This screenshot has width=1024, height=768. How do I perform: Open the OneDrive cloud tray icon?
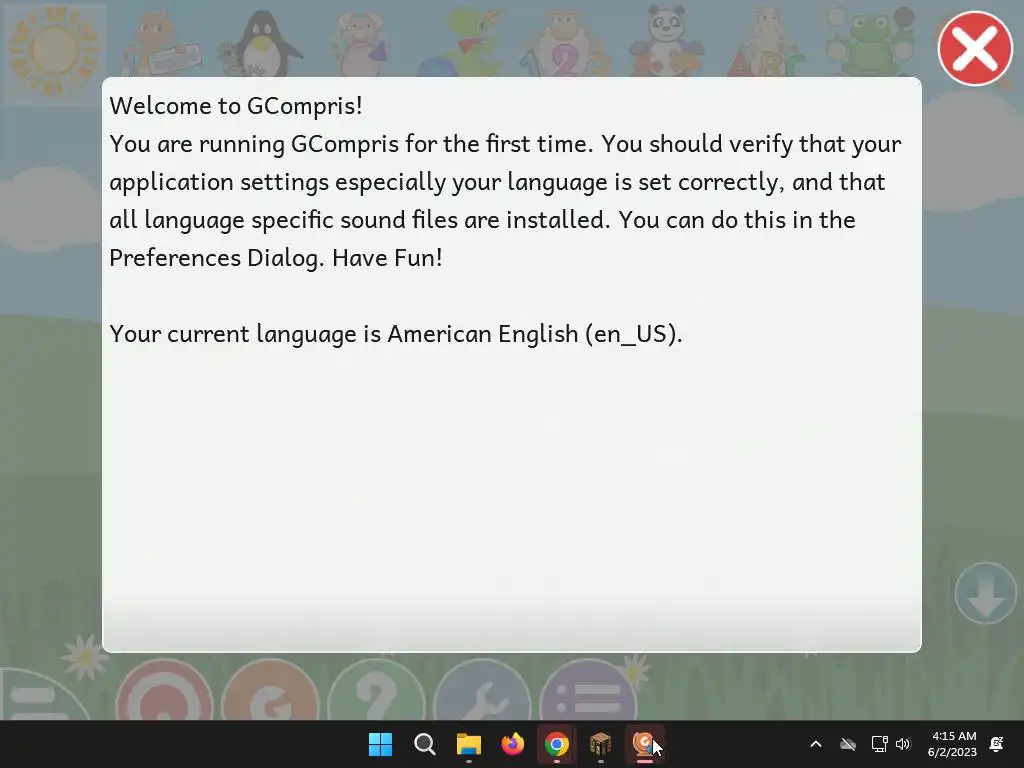click(x=848, y=744)
